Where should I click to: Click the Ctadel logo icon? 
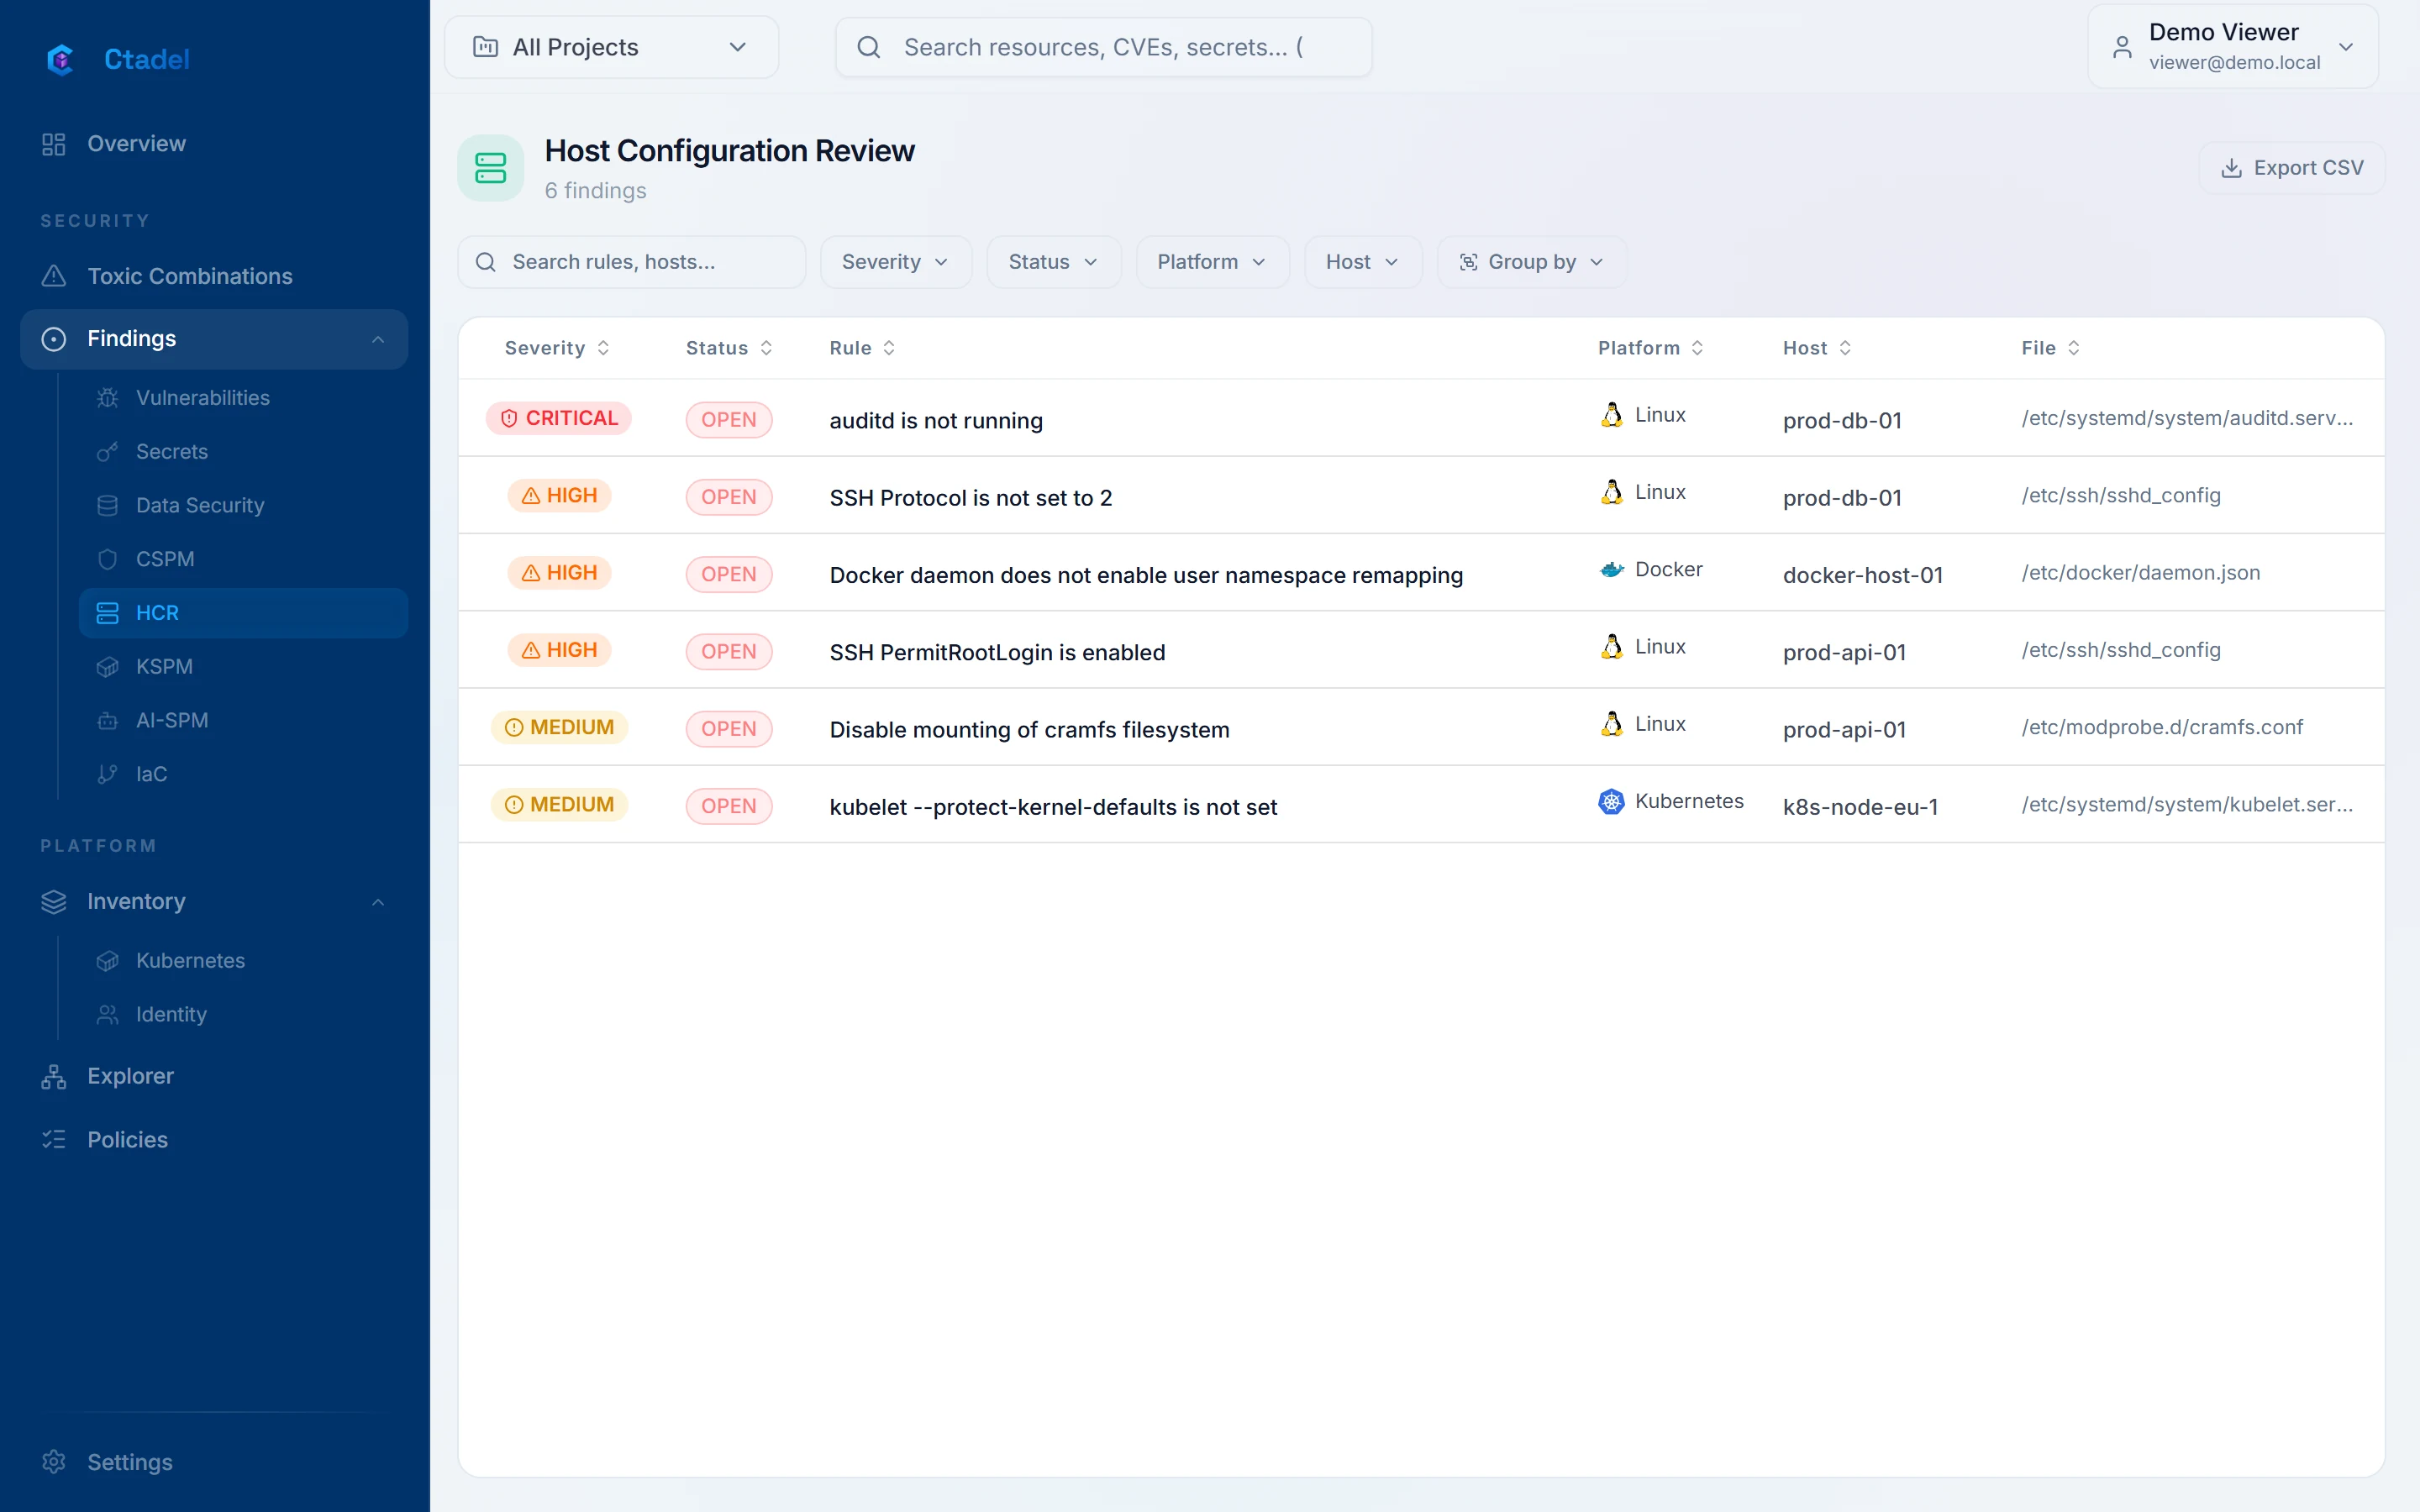coord(60,59)
